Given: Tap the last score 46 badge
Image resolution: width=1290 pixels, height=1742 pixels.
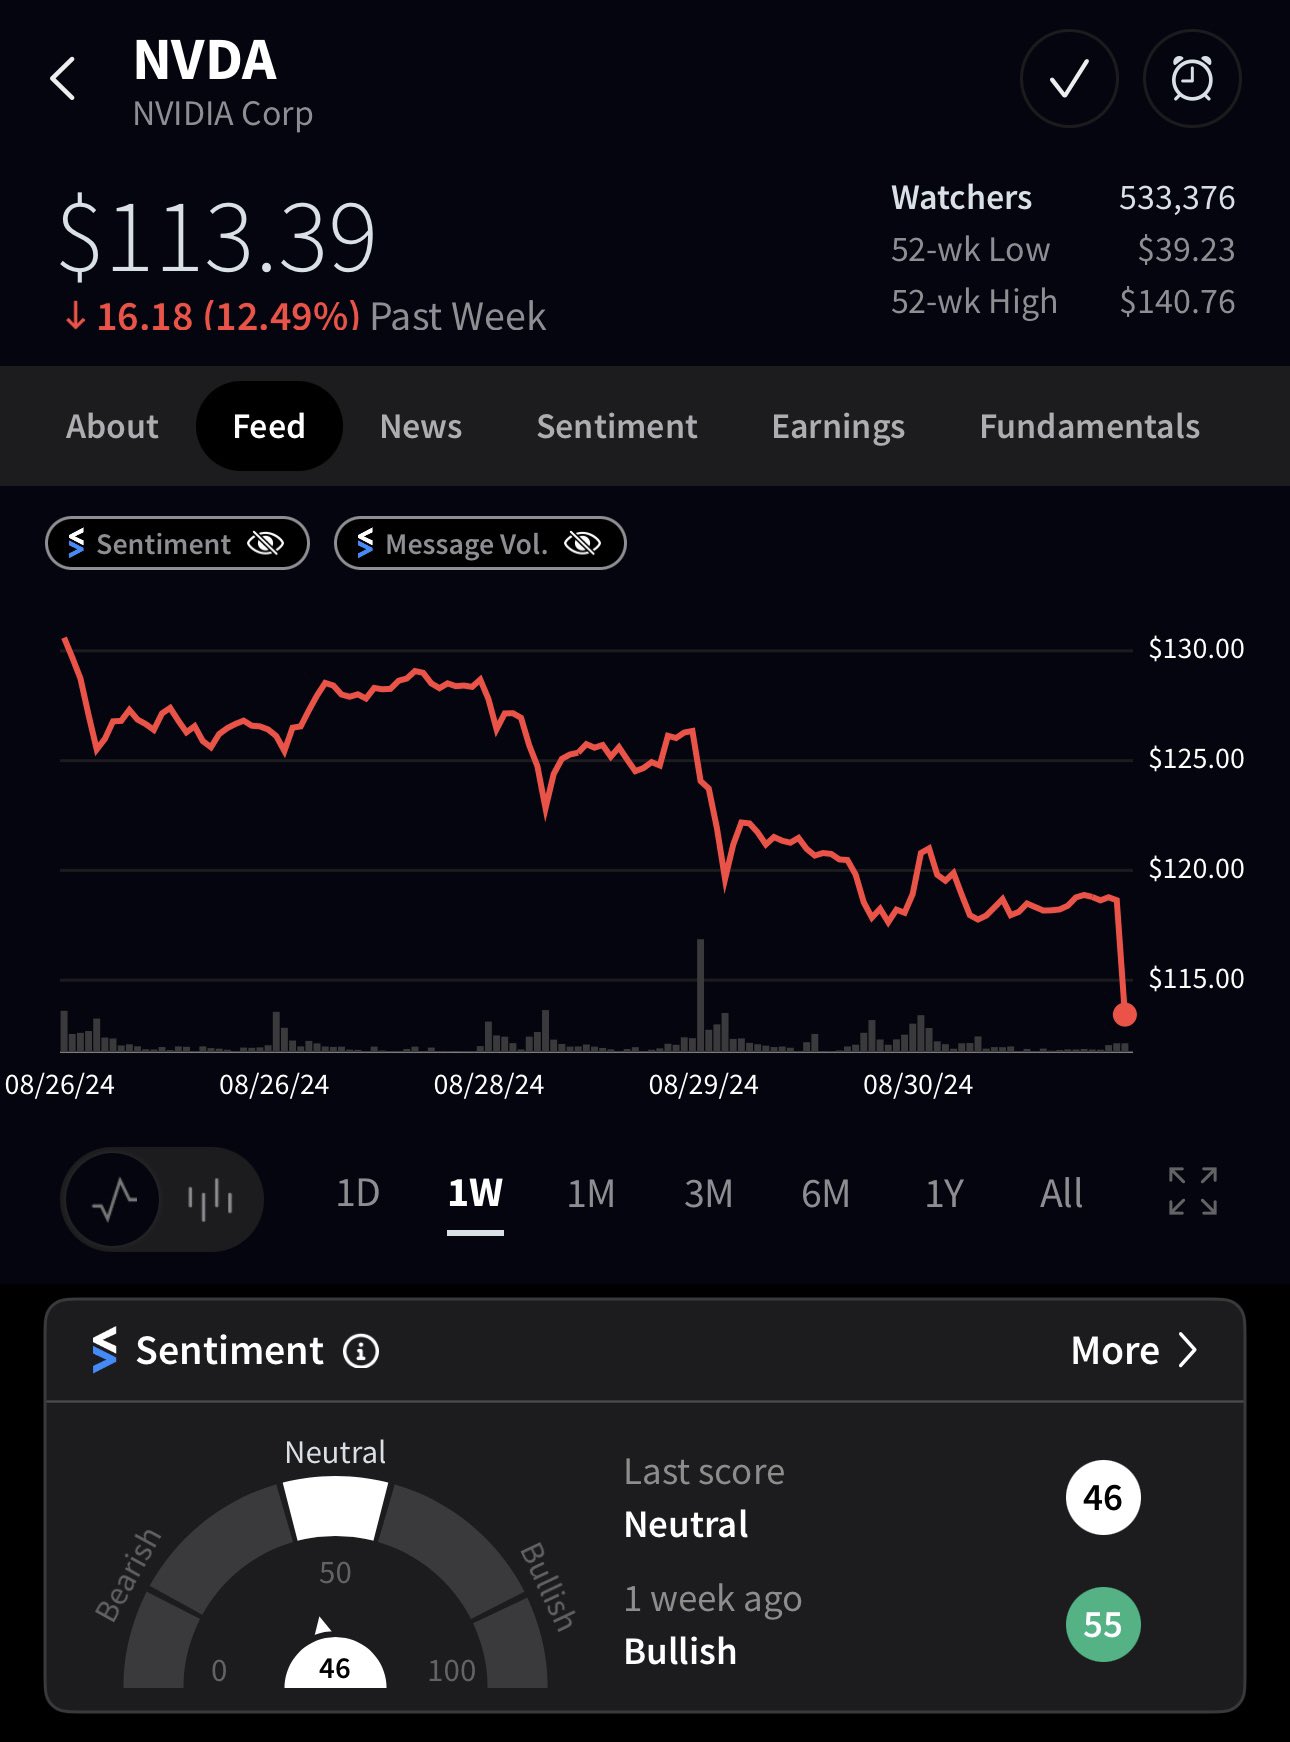Looking at the screenshot, I should point(1103,1497).
